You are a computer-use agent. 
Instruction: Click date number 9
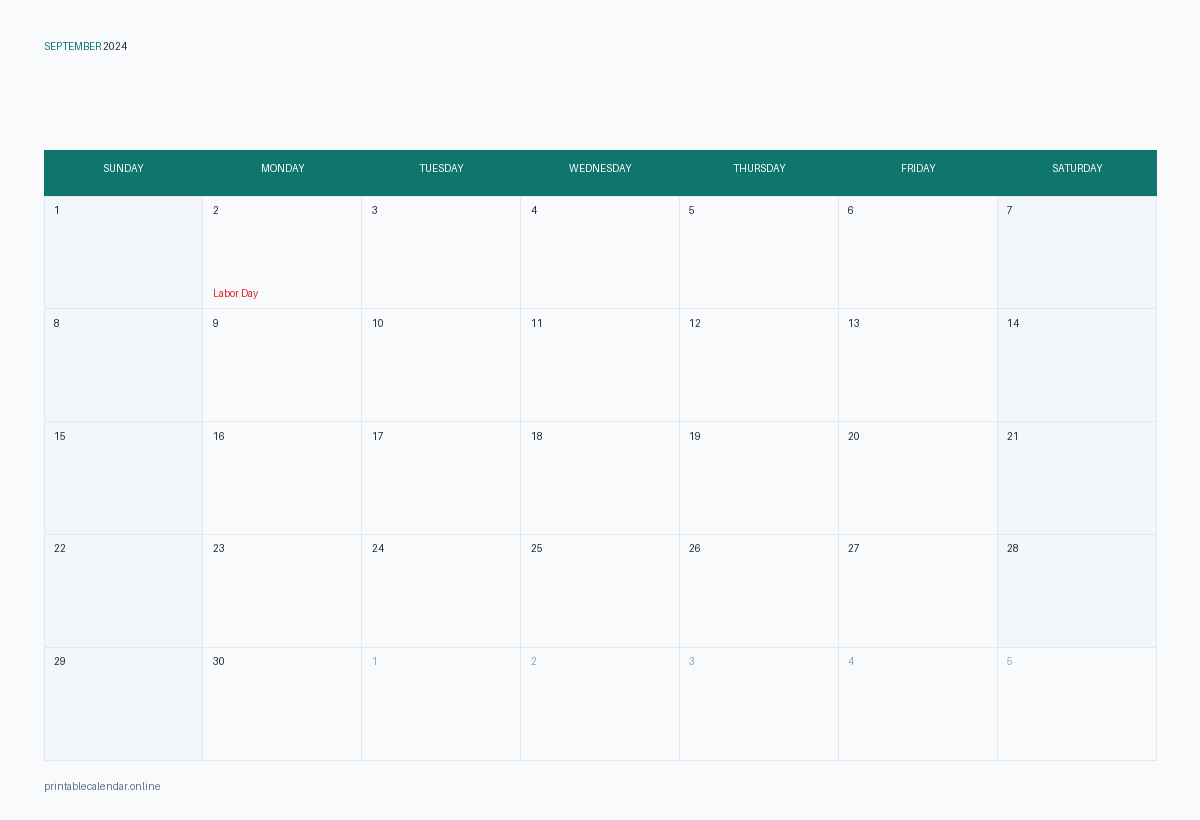pos(216,323)
